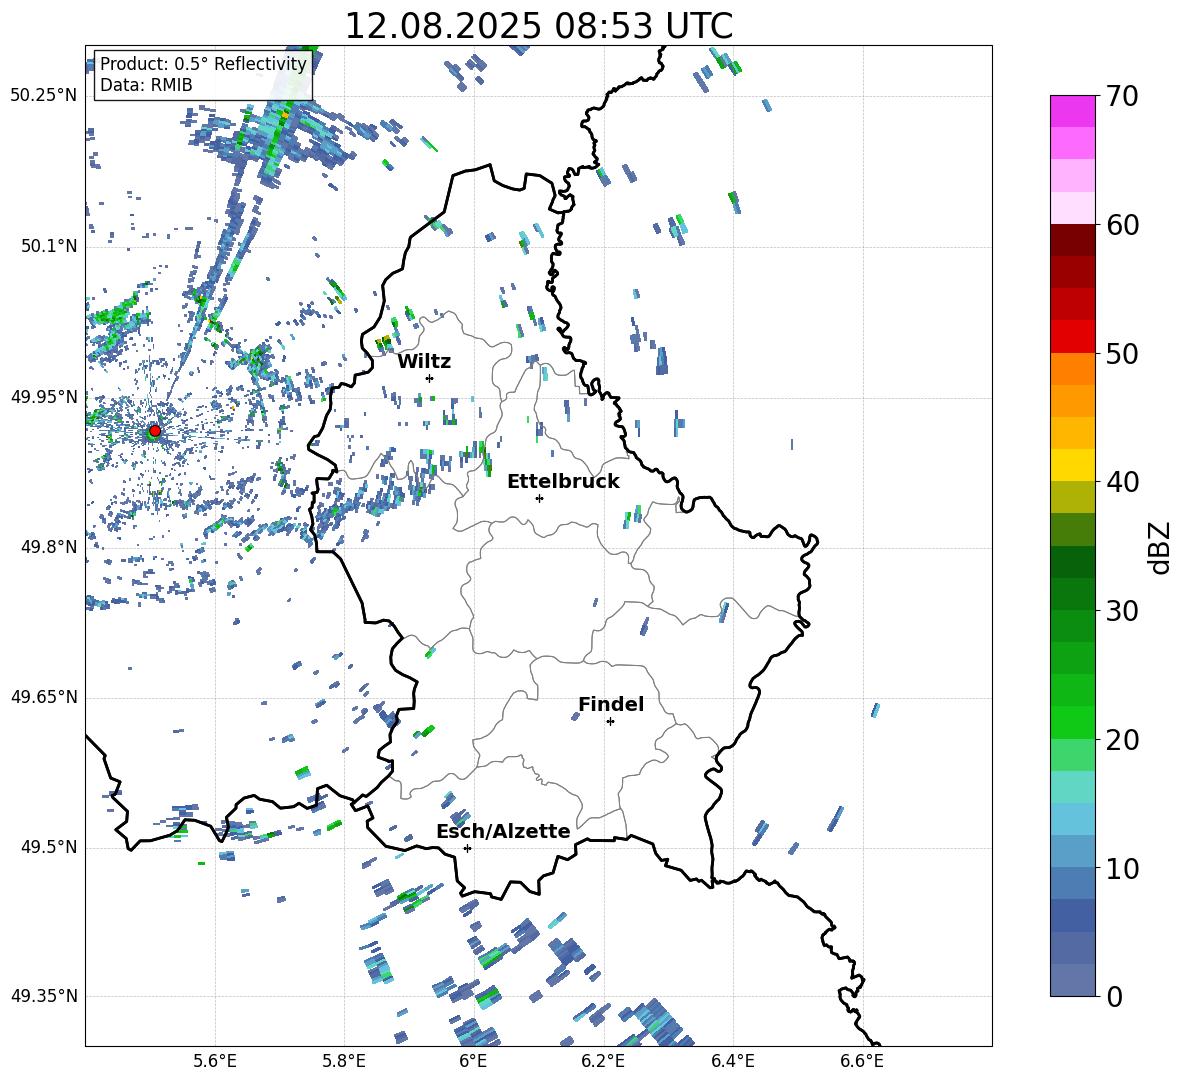Click the yellow colorbar segment above 40

(x=1073, y=466)
